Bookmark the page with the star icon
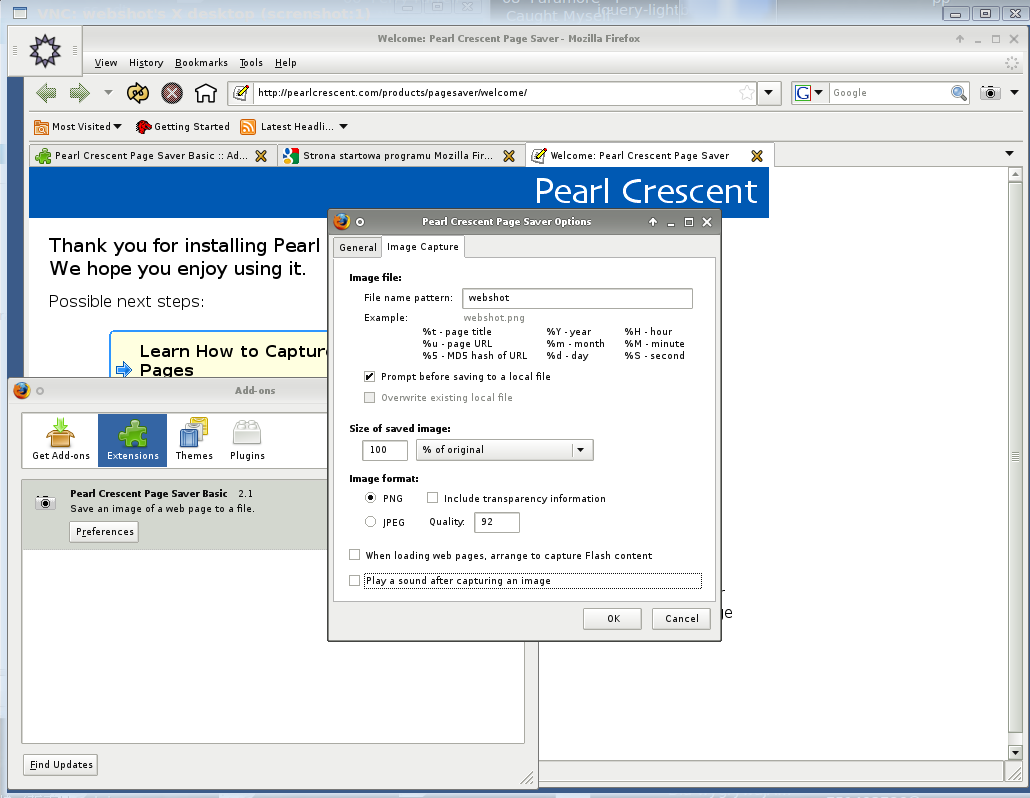This screenshot has width=1030, height=798. (746, 93)
